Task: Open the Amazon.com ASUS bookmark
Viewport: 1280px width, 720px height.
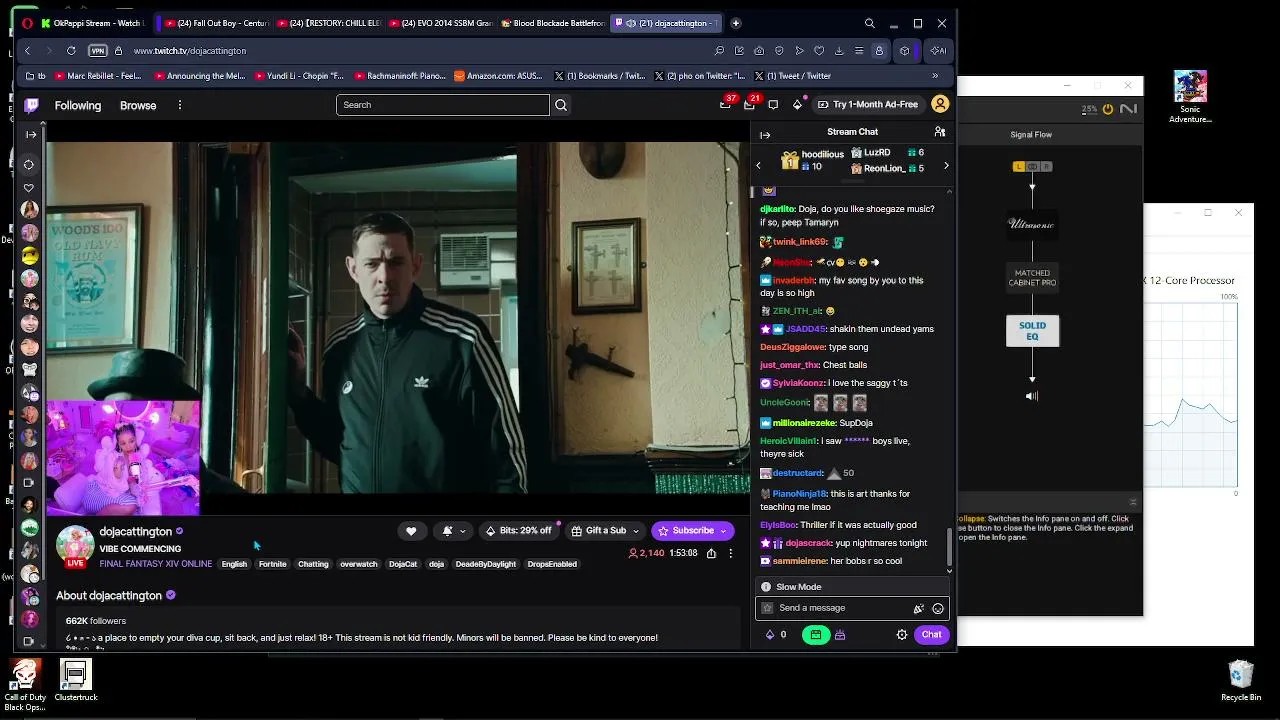Action: (x=498, y=76)
